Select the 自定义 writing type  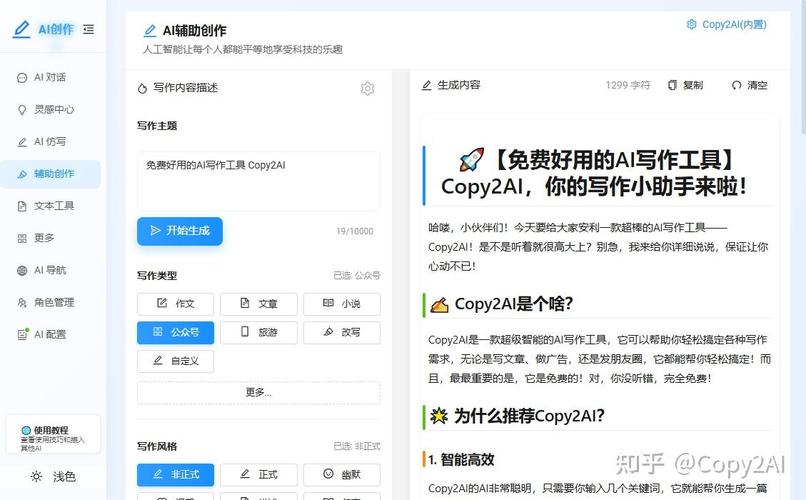175,361
